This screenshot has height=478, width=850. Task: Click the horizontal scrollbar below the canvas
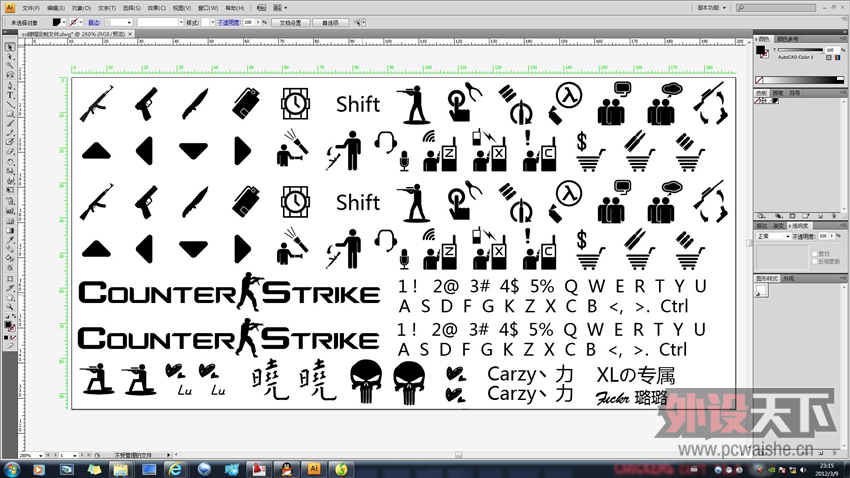[458, 455]
